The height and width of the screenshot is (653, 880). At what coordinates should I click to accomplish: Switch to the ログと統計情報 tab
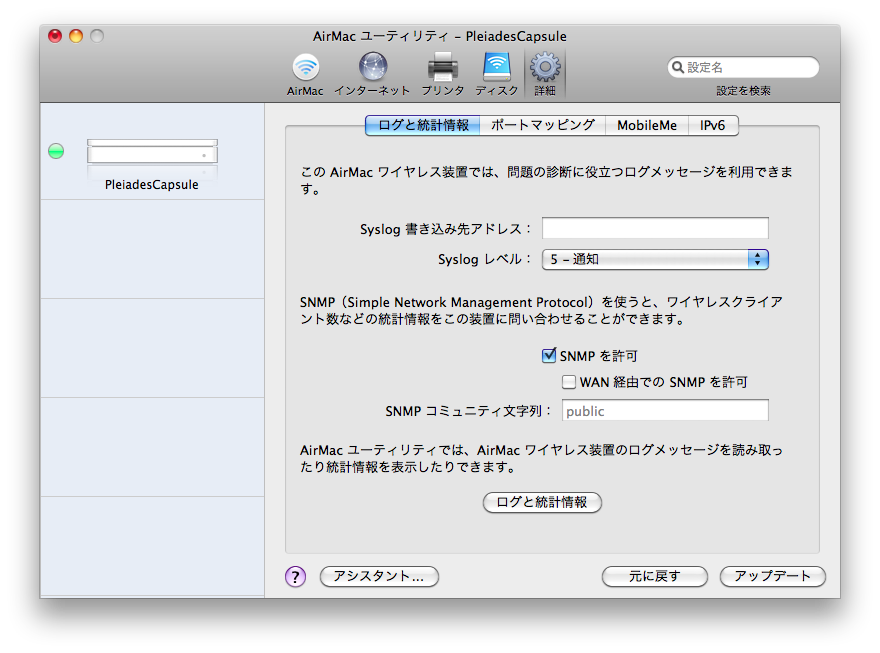point(423,125)
